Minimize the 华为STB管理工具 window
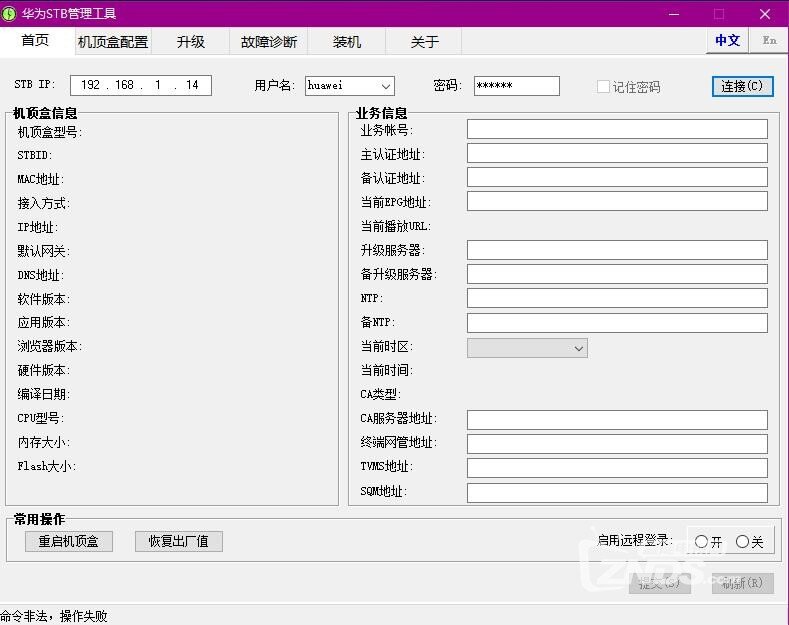789x625 pixels. (674, 14)
